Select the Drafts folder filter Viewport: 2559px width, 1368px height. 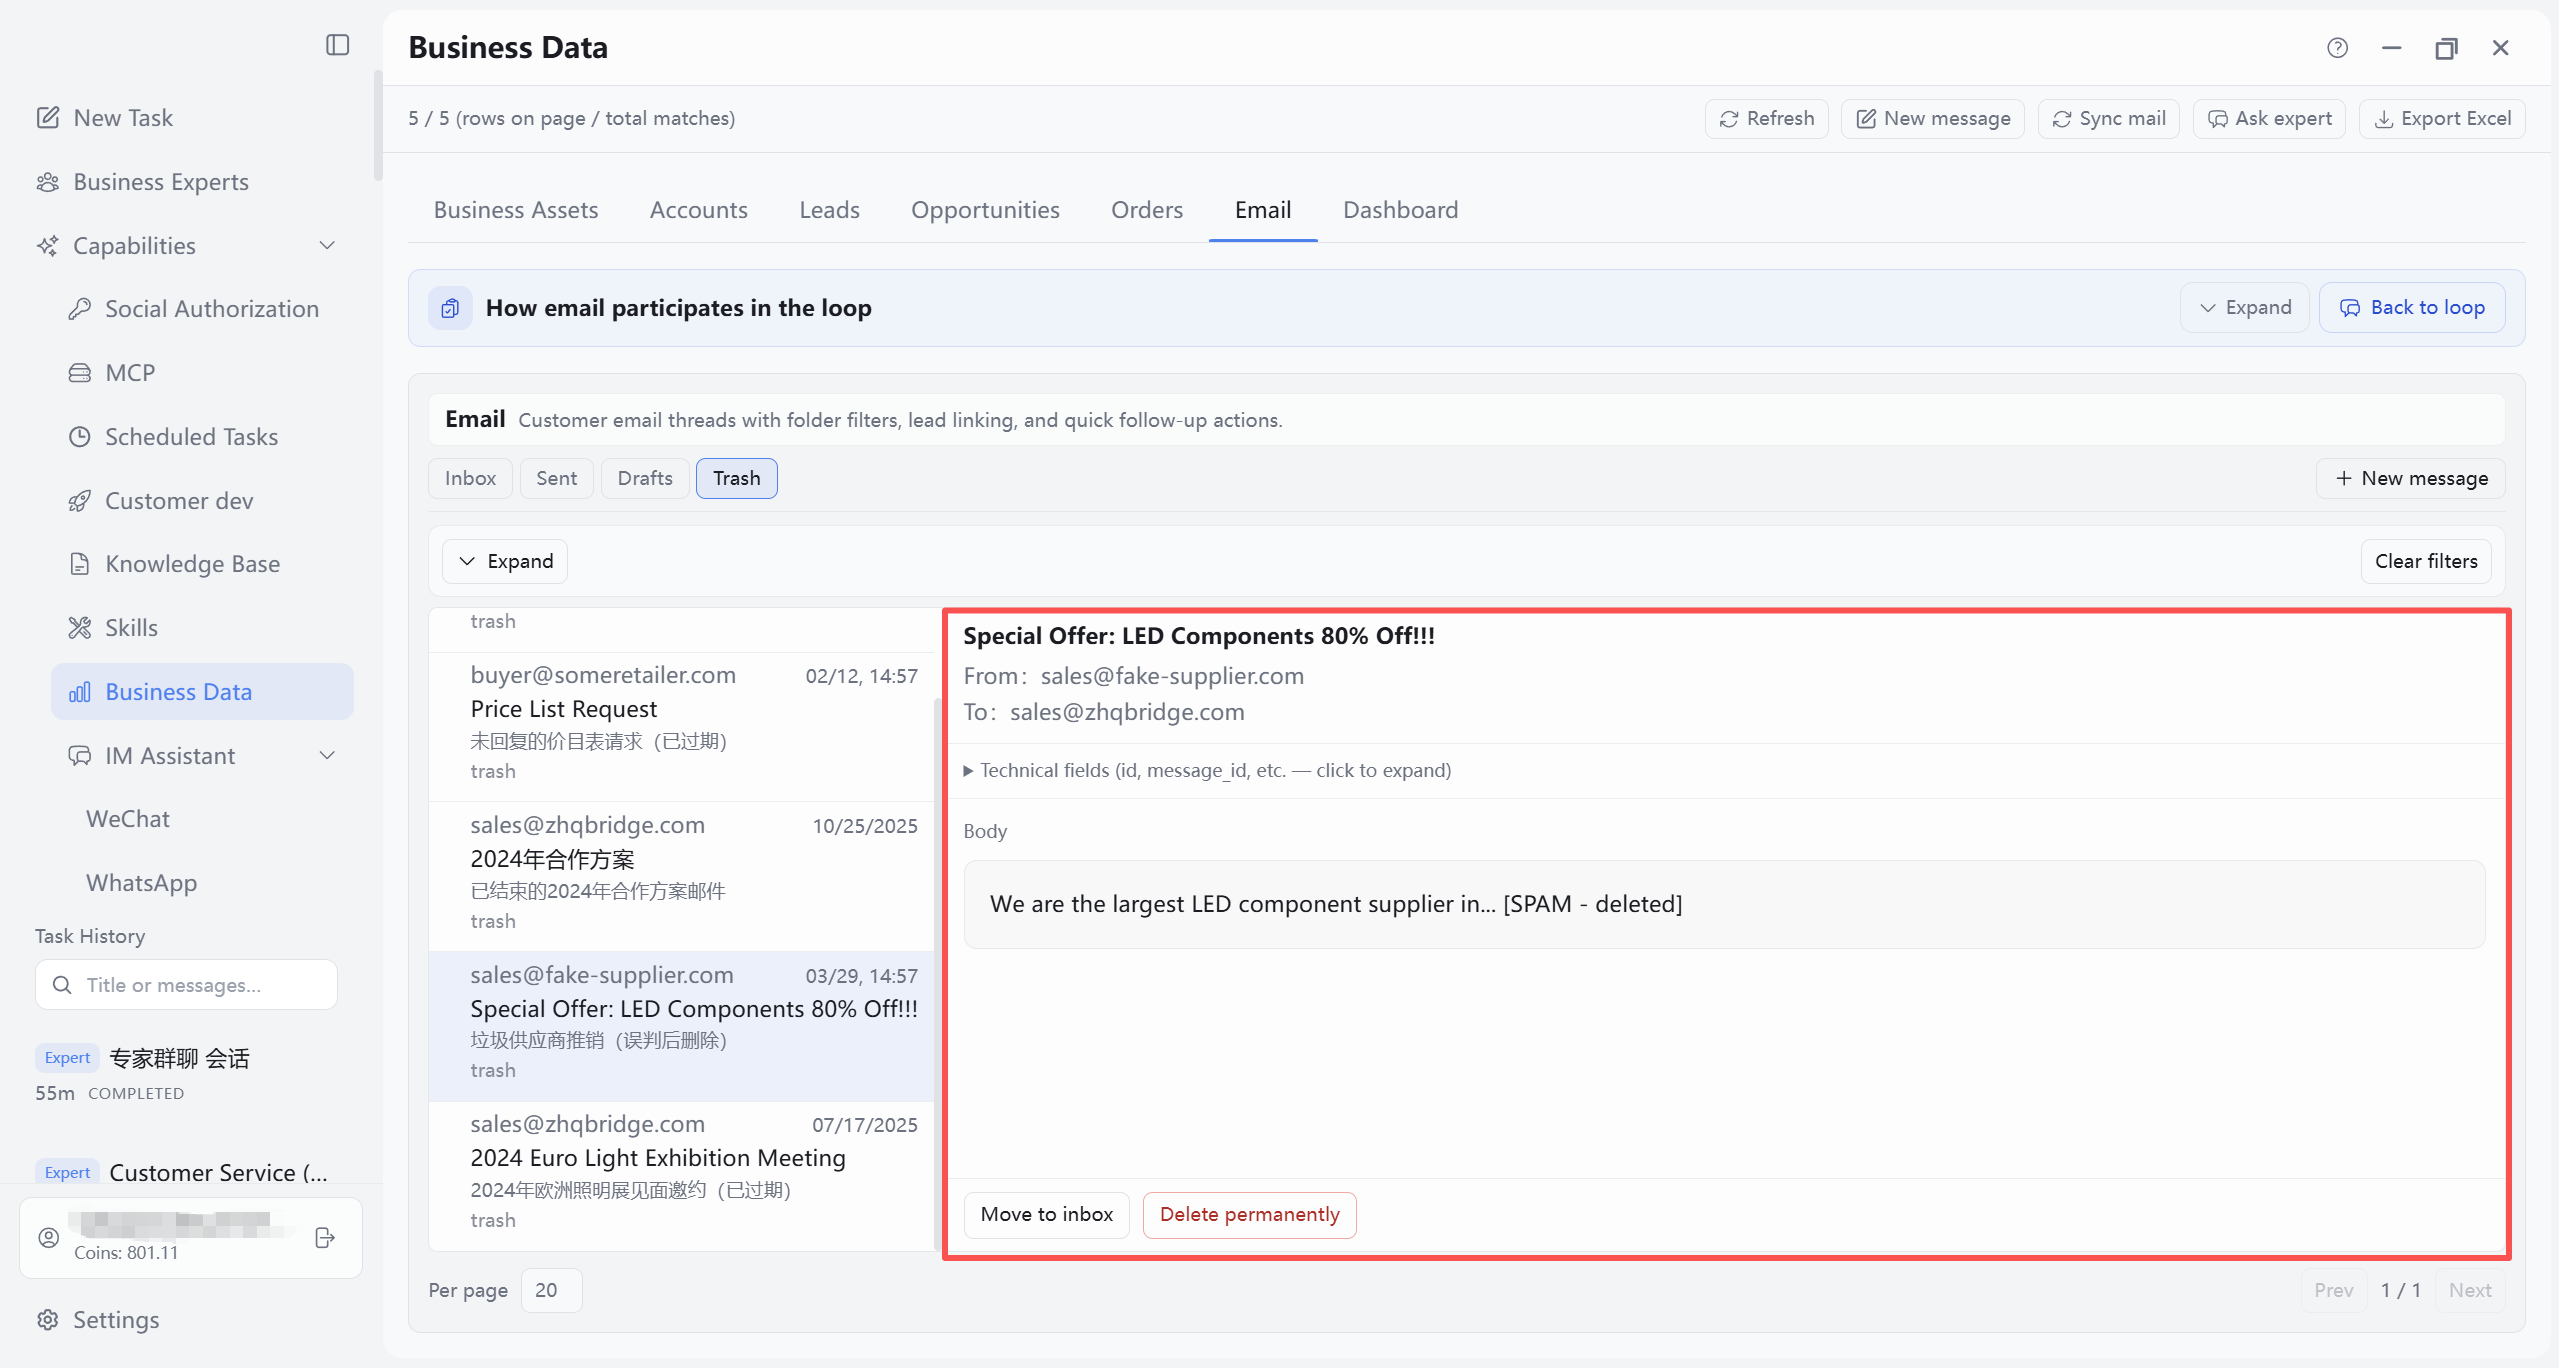(x=645, y=478)
